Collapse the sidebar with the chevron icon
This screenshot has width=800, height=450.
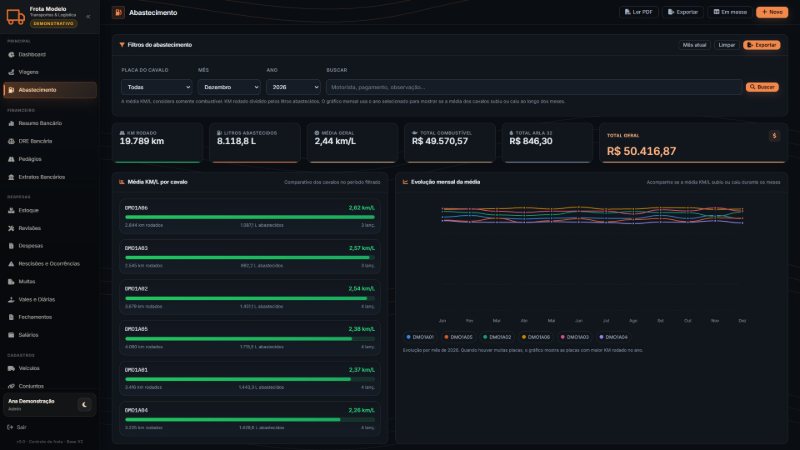coord(88,16)
